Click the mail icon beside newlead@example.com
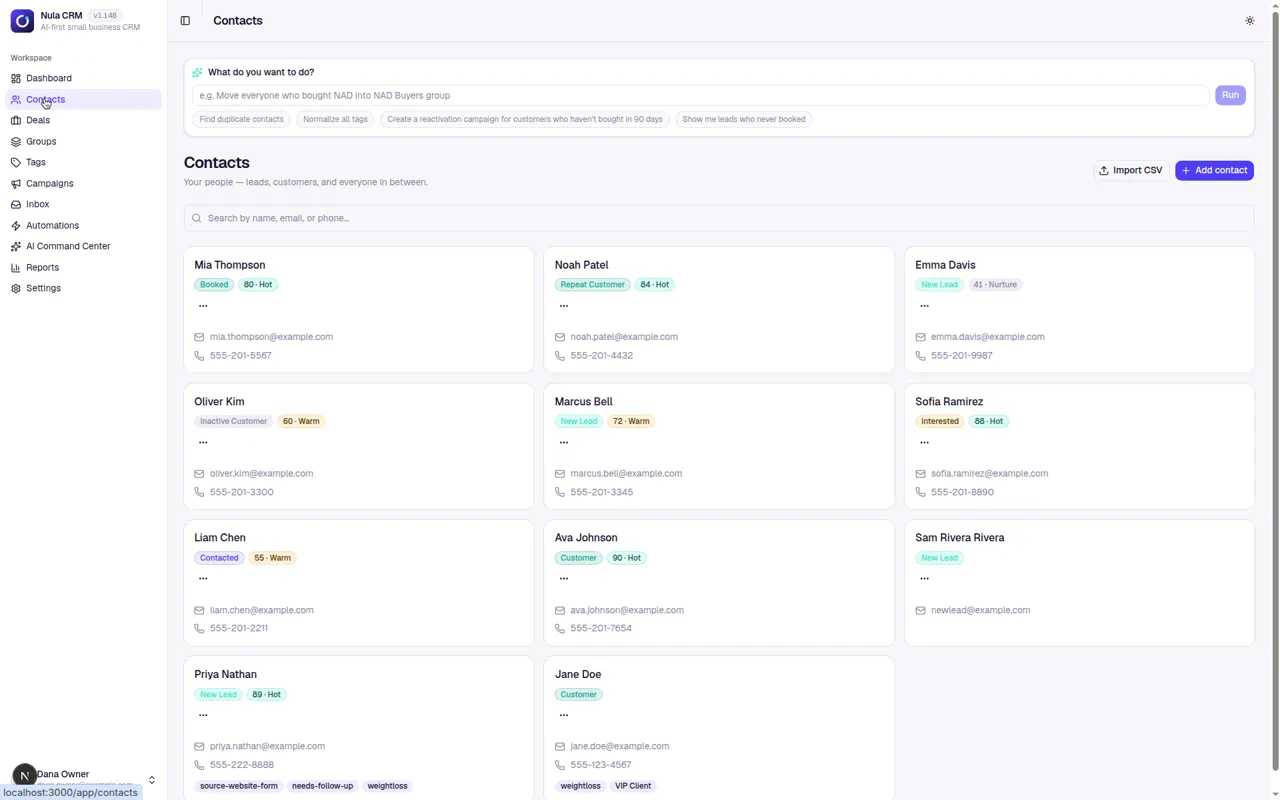The width and height of the screenshot is (1280, 800). [920, 610]
